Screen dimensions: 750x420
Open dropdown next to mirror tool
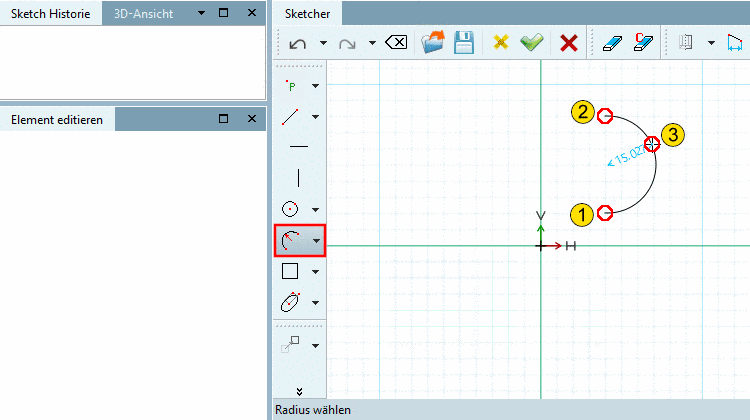click(x=711, y=43)
